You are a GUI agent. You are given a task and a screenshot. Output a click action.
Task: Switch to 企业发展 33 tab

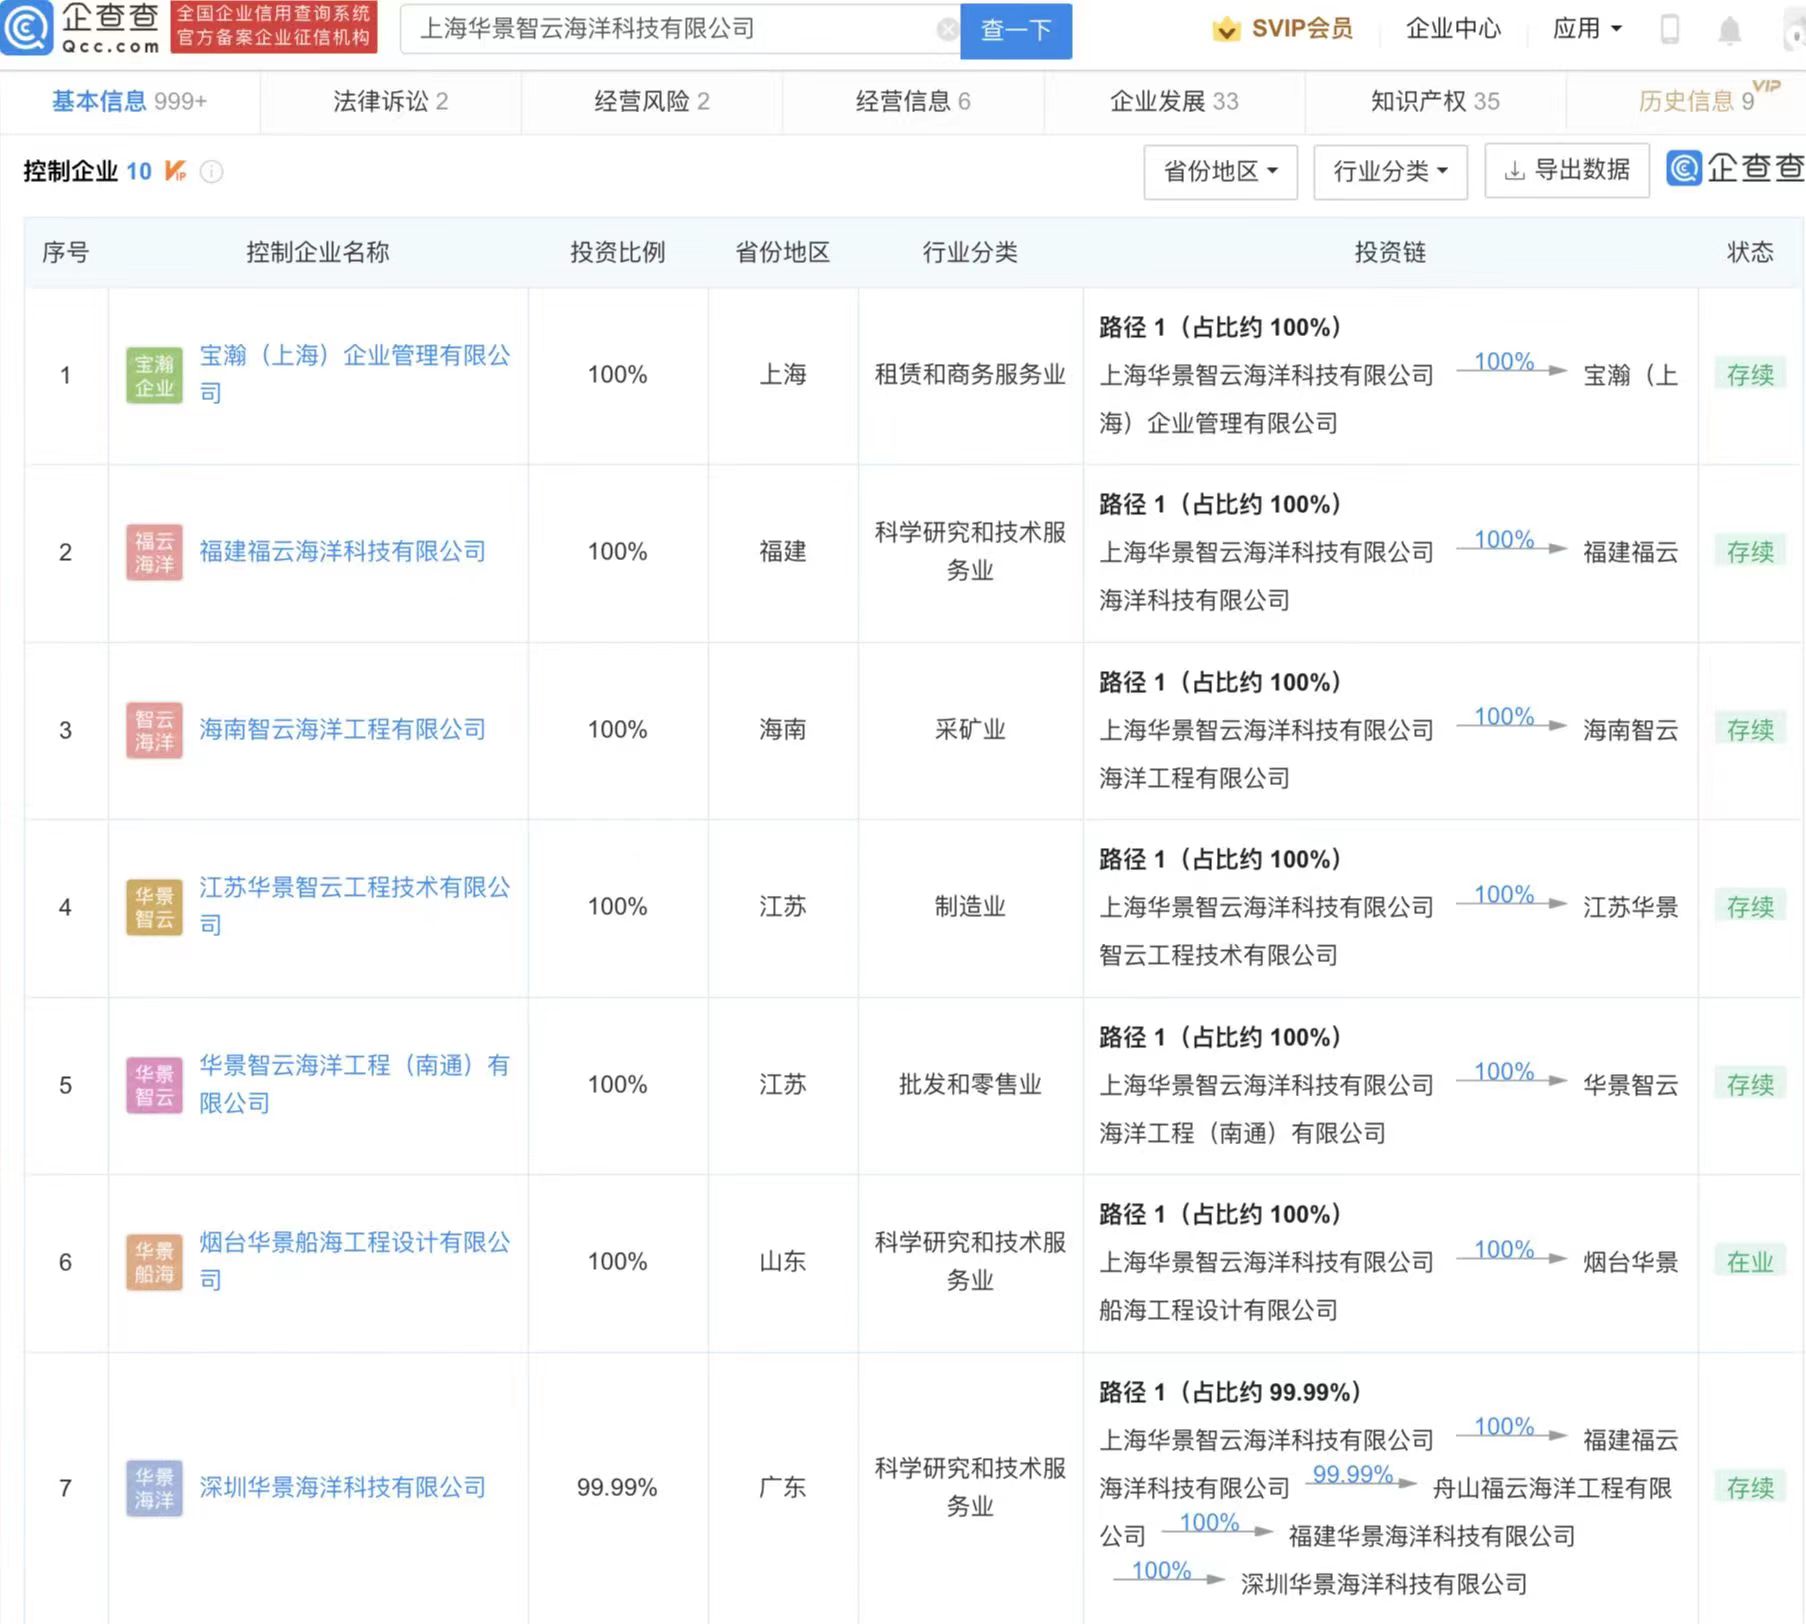tap(1174, 101)
